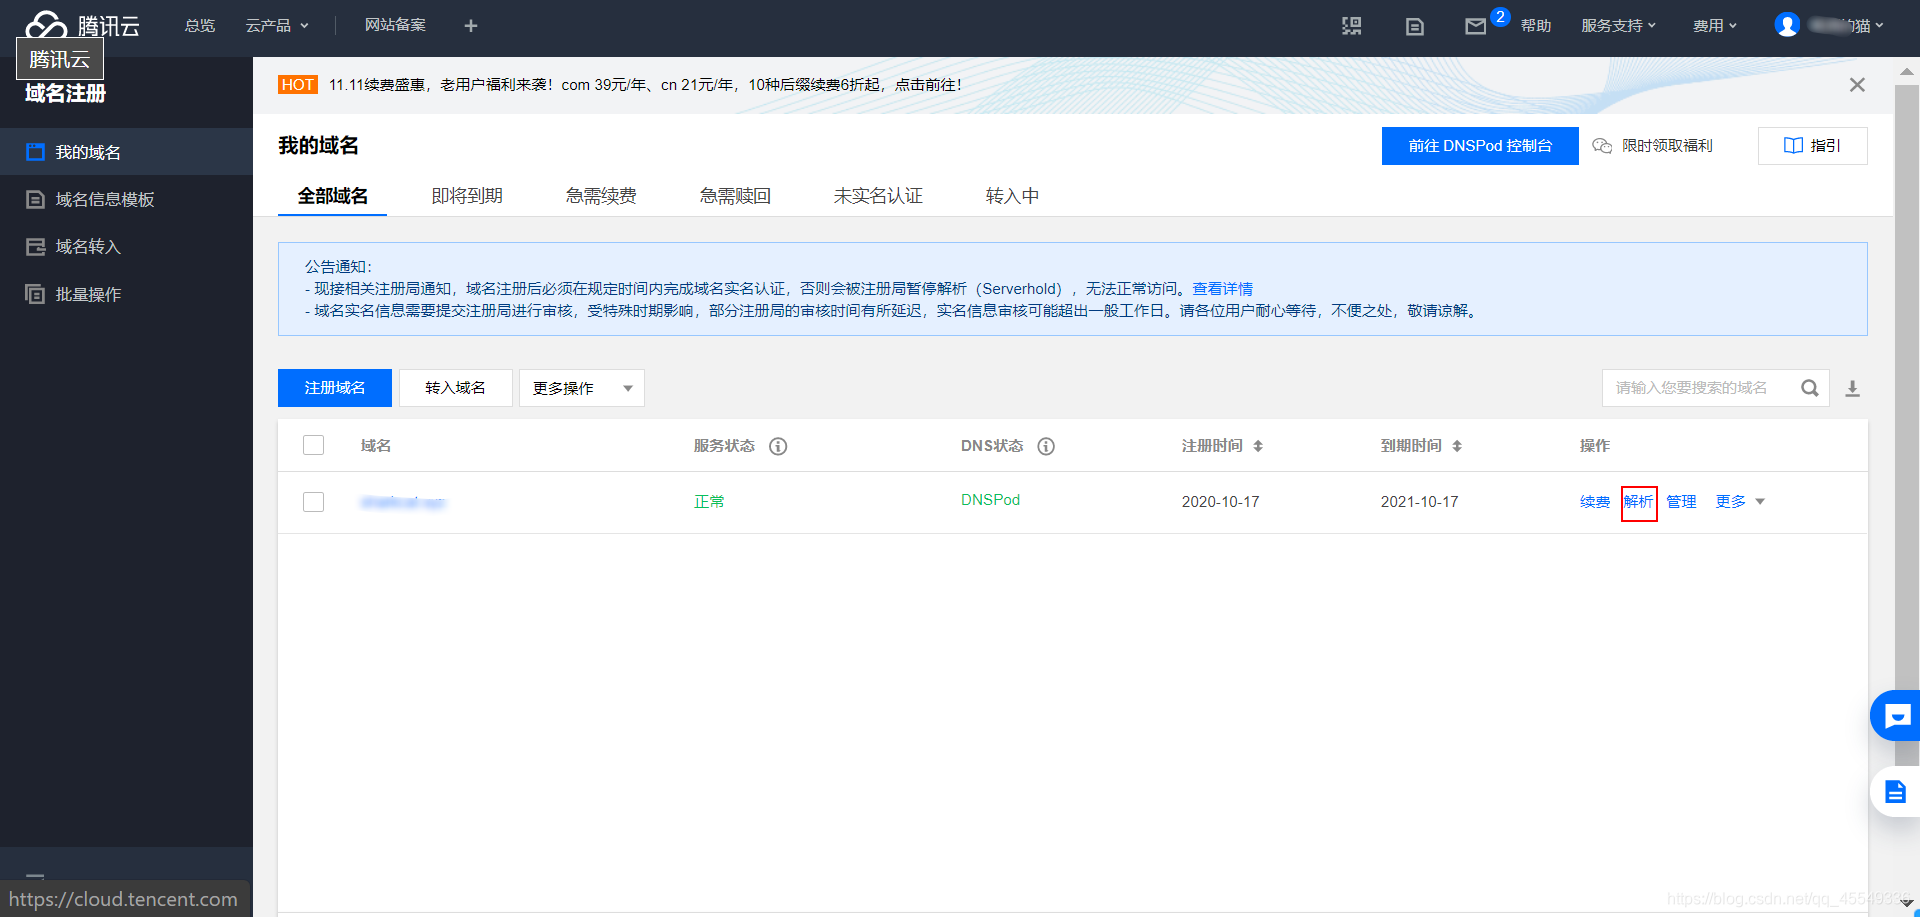Expand the 云产品 dropdown
Screen dimensions: 1920x917
coord(277,26)
